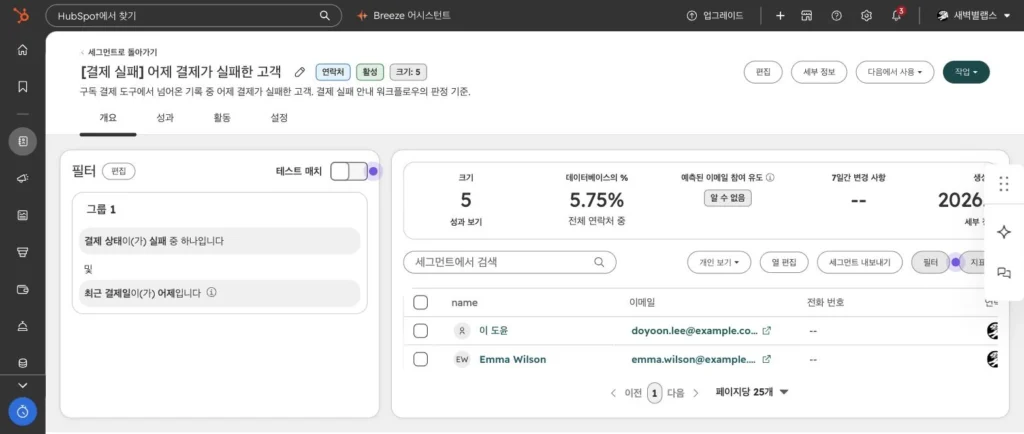Screen dimensions: 1024x434
Task: Switch to the 성과 tab
Action: [165, 118]
